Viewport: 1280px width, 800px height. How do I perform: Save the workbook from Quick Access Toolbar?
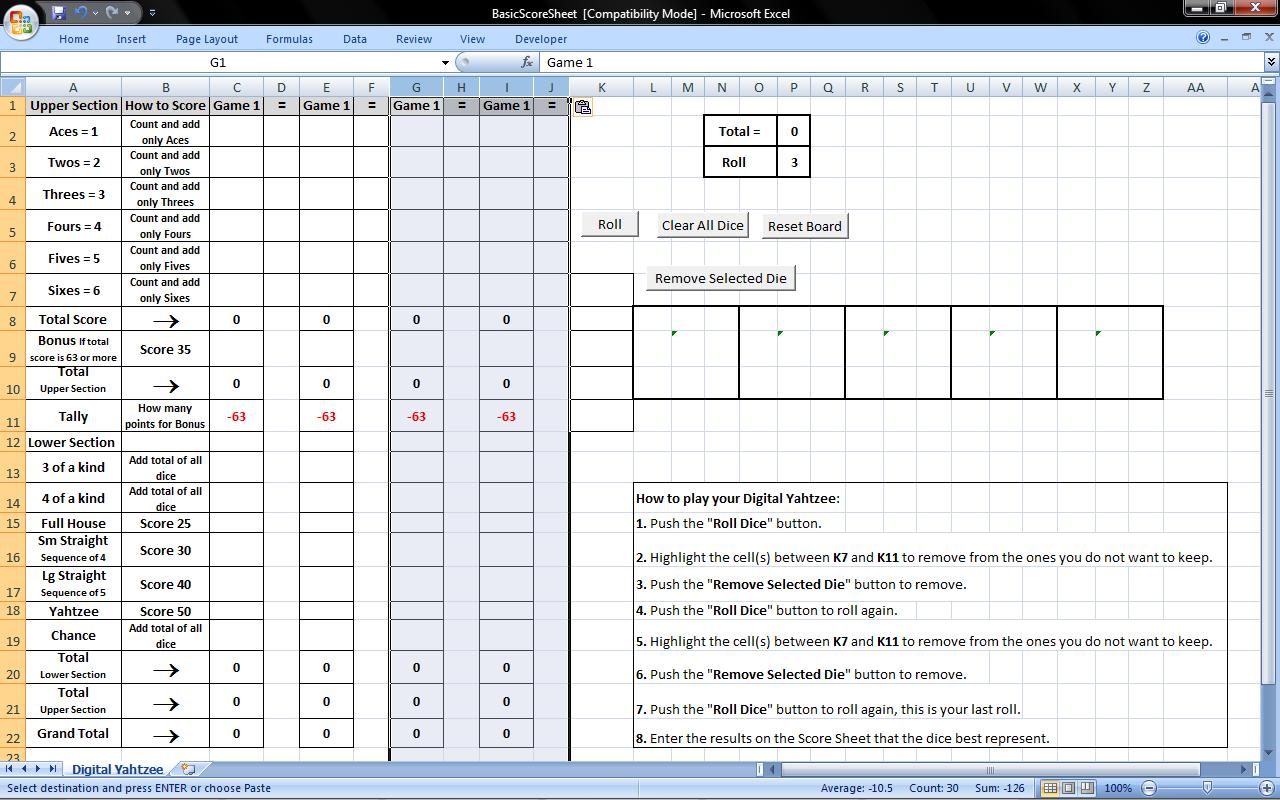click(x=58, y=13)
